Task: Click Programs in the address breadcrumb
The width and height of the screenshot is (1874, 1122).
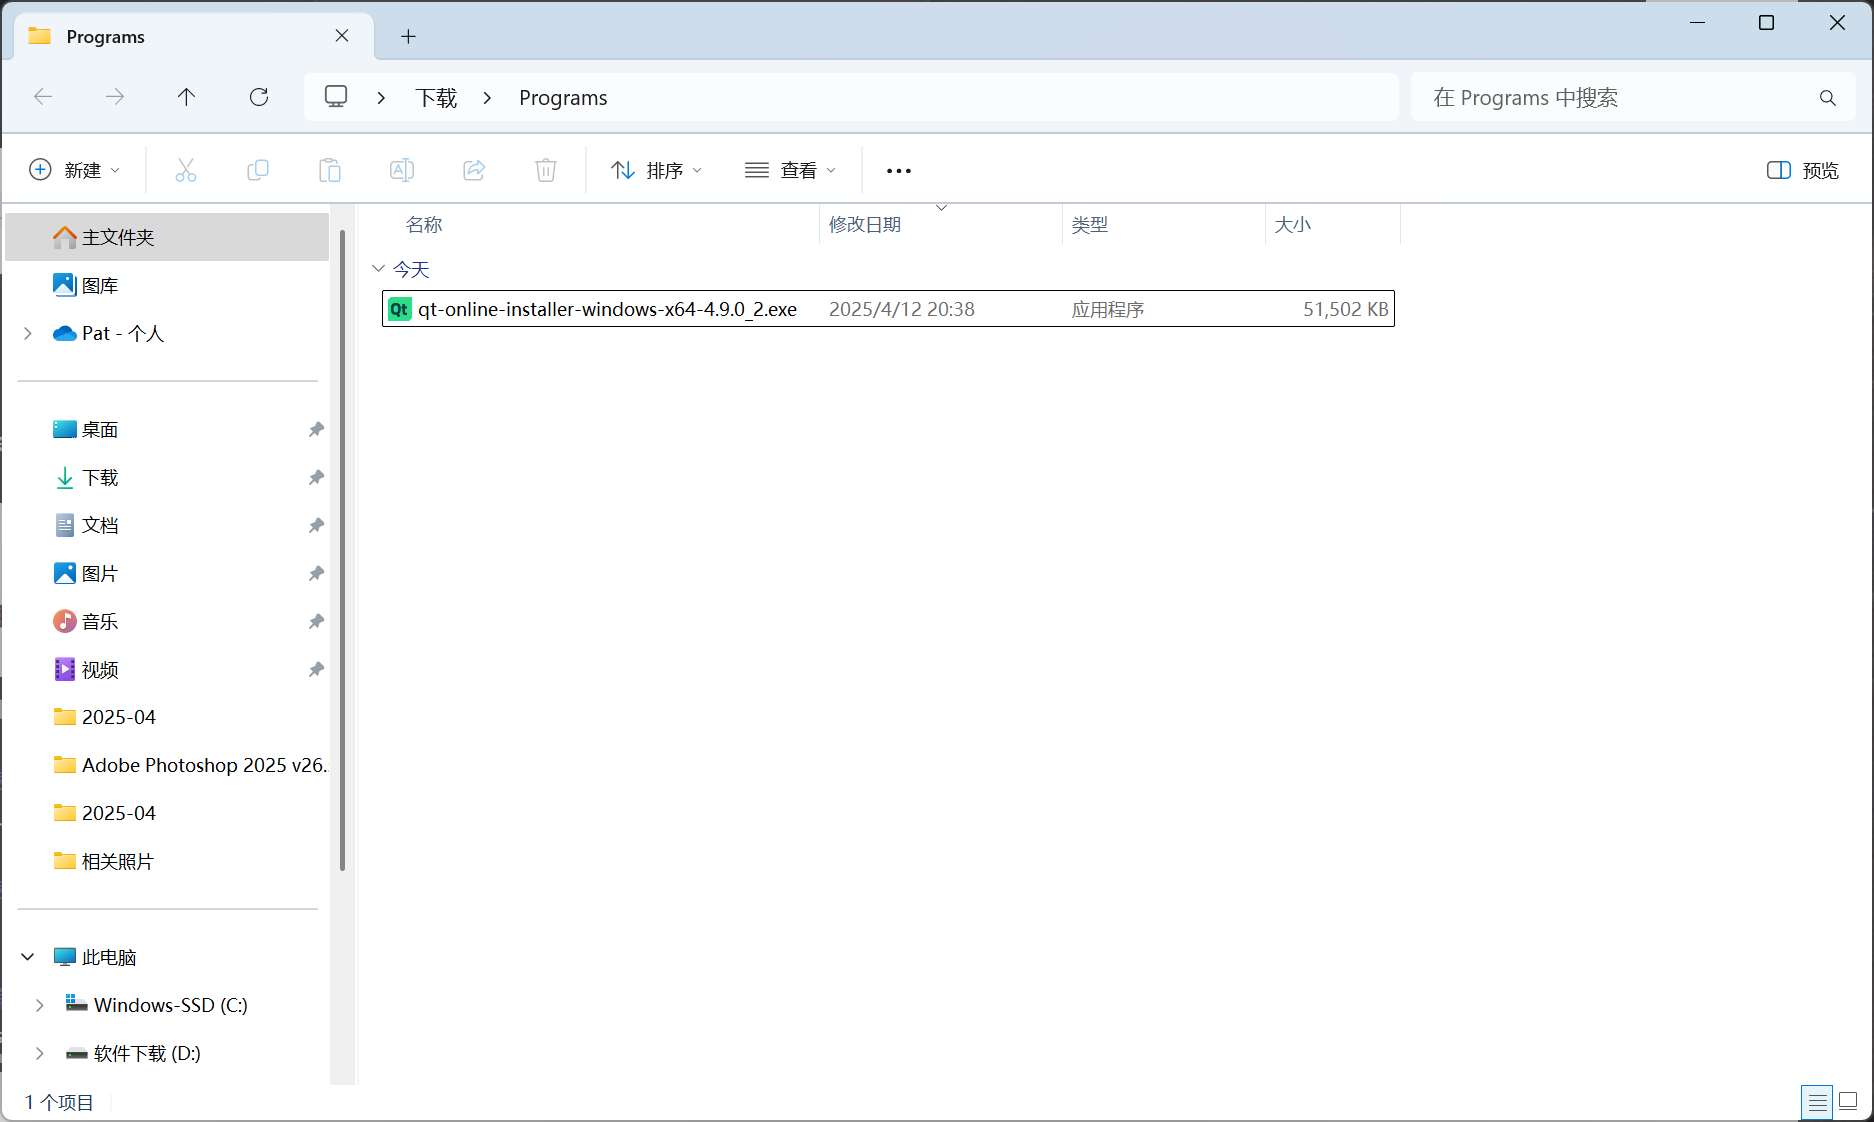Action: point(563,98)
